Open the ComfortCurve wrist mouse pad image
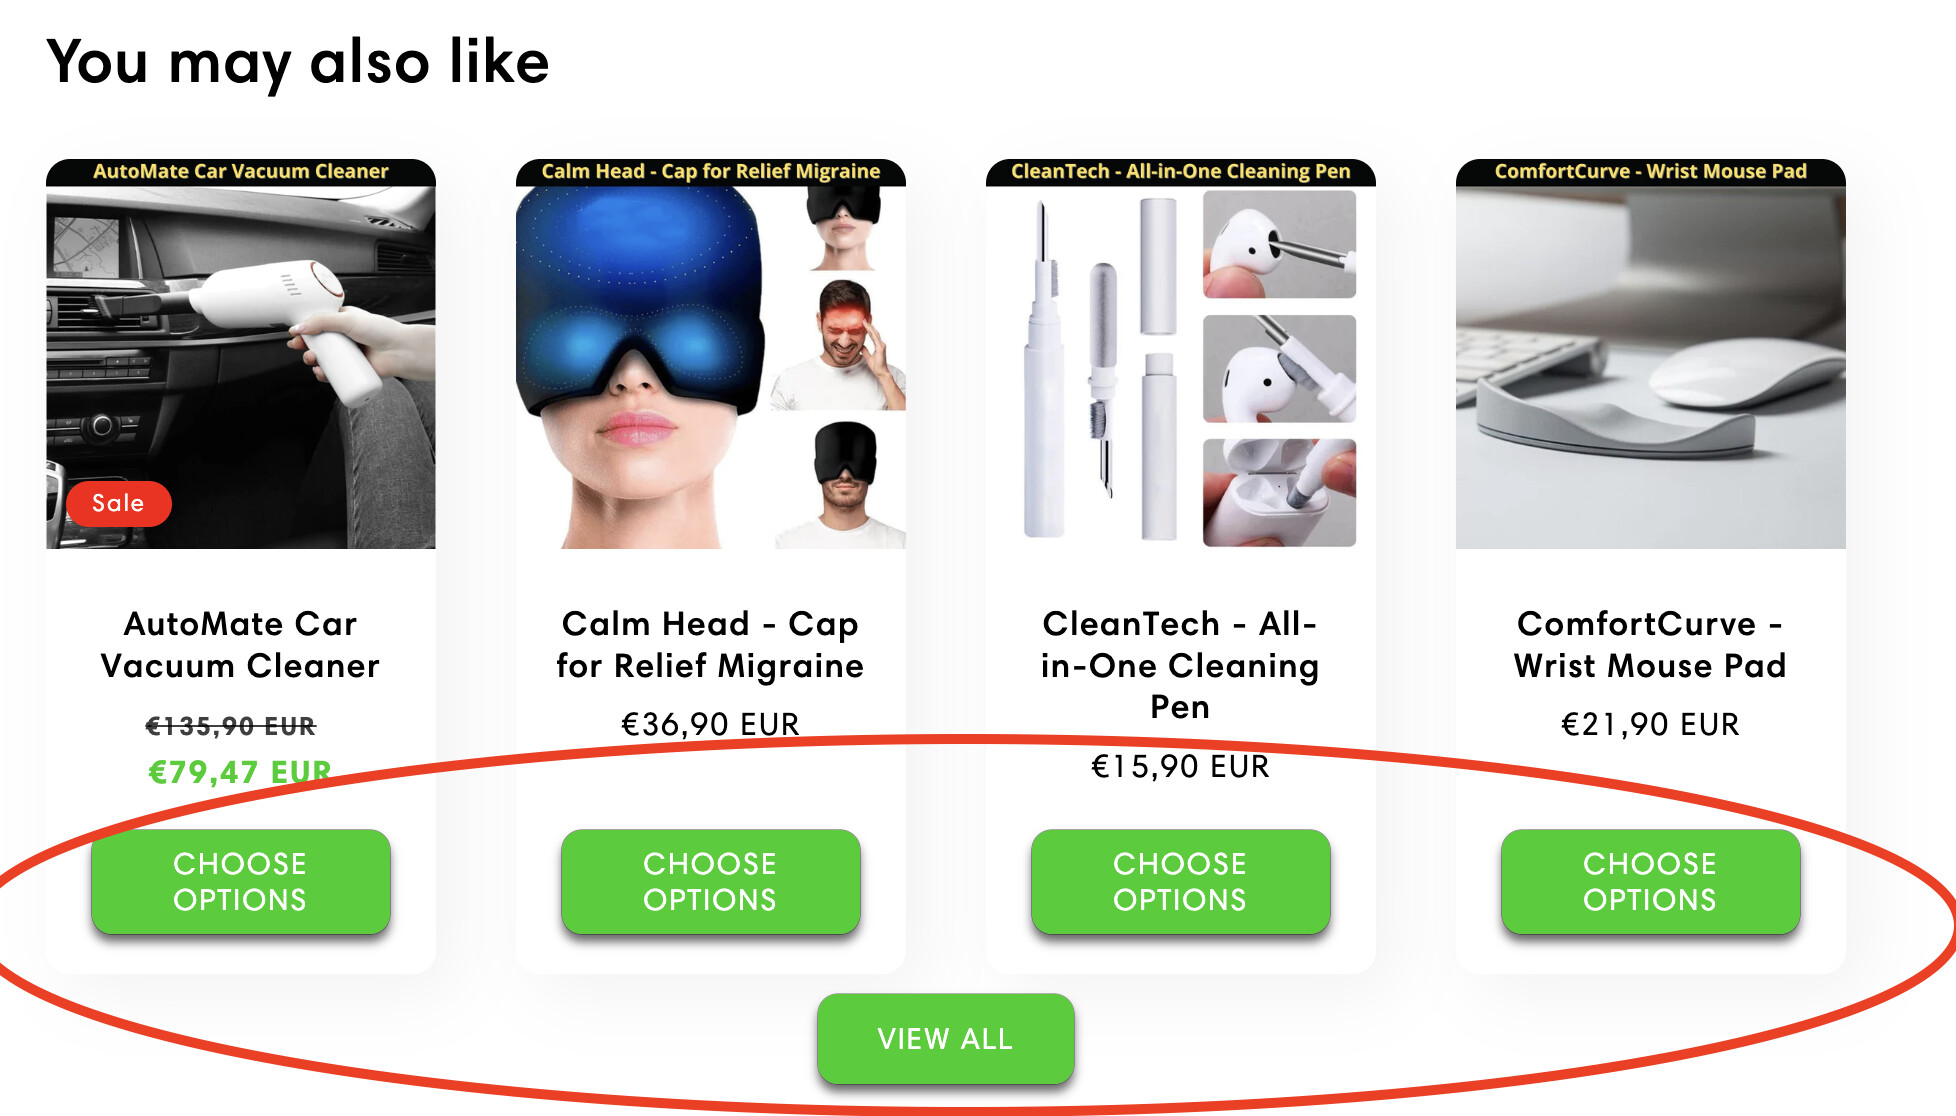The height and width of the screenshot is (1116, 1956). (1651, 354)
